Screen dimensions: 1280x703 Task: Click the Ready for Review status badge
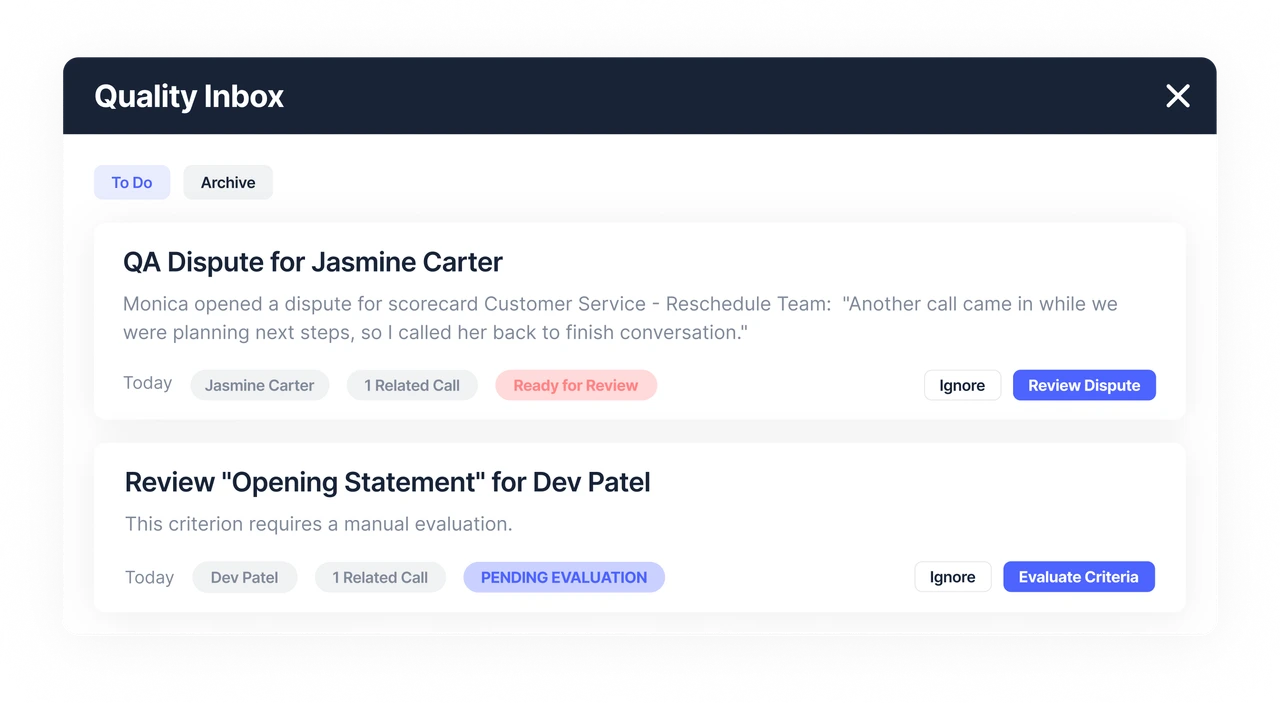(x=576, y=385)
